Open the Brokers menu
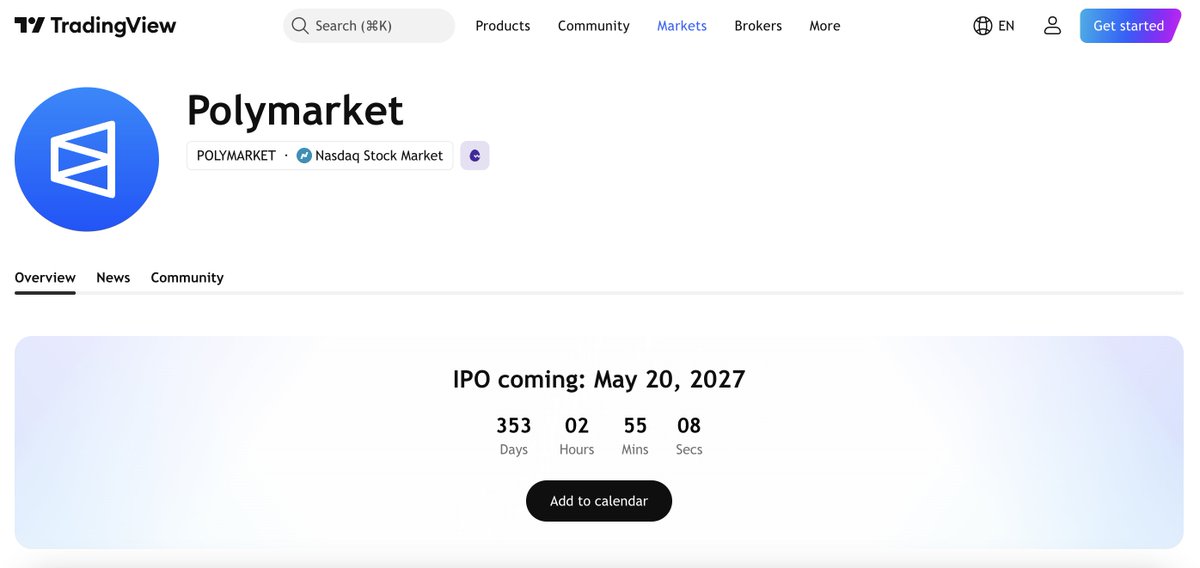Image resolution: width=1200 pixels, height=568 pixels. coord(758,26)
